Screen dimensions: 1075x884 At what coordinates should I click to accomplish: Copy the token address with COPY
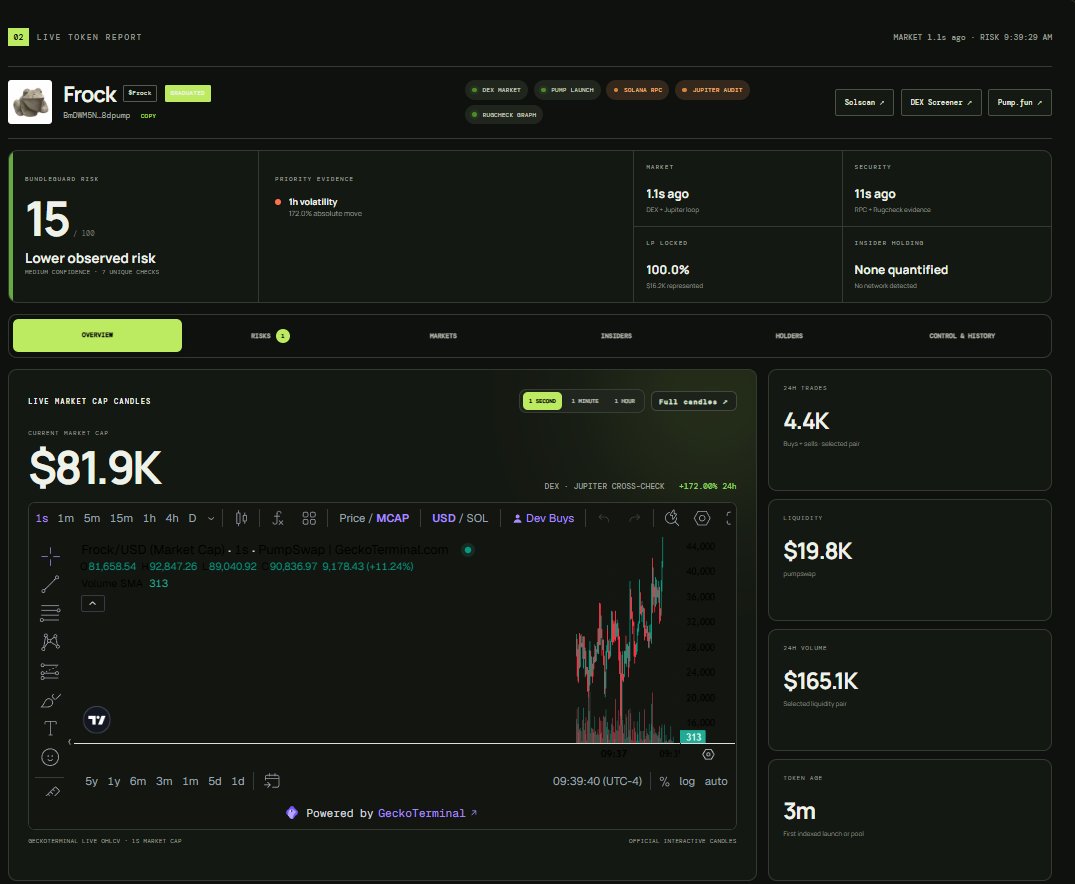point(148,116)
